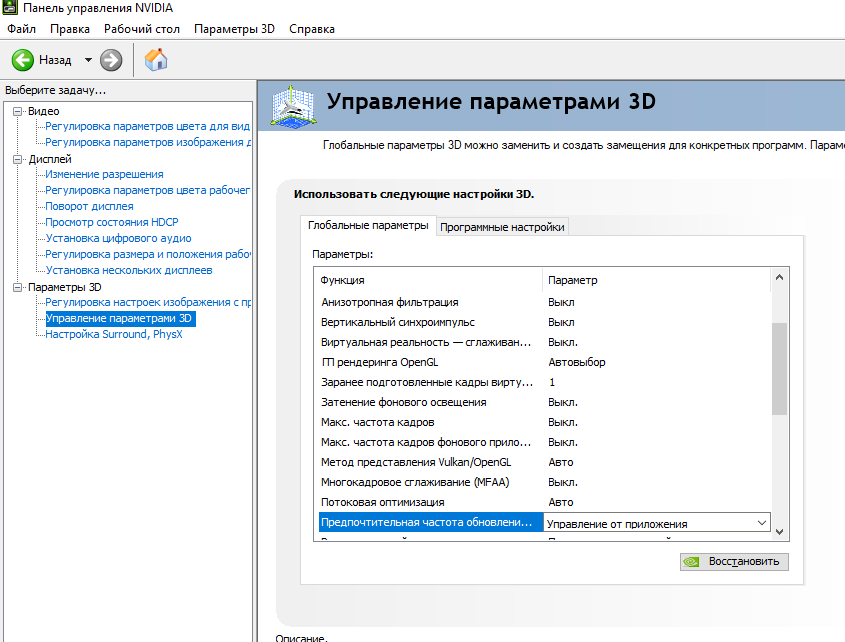Screen dimensions: 845x642
Task: Click the Видео tree label
Action: click(x=44, y=111)
